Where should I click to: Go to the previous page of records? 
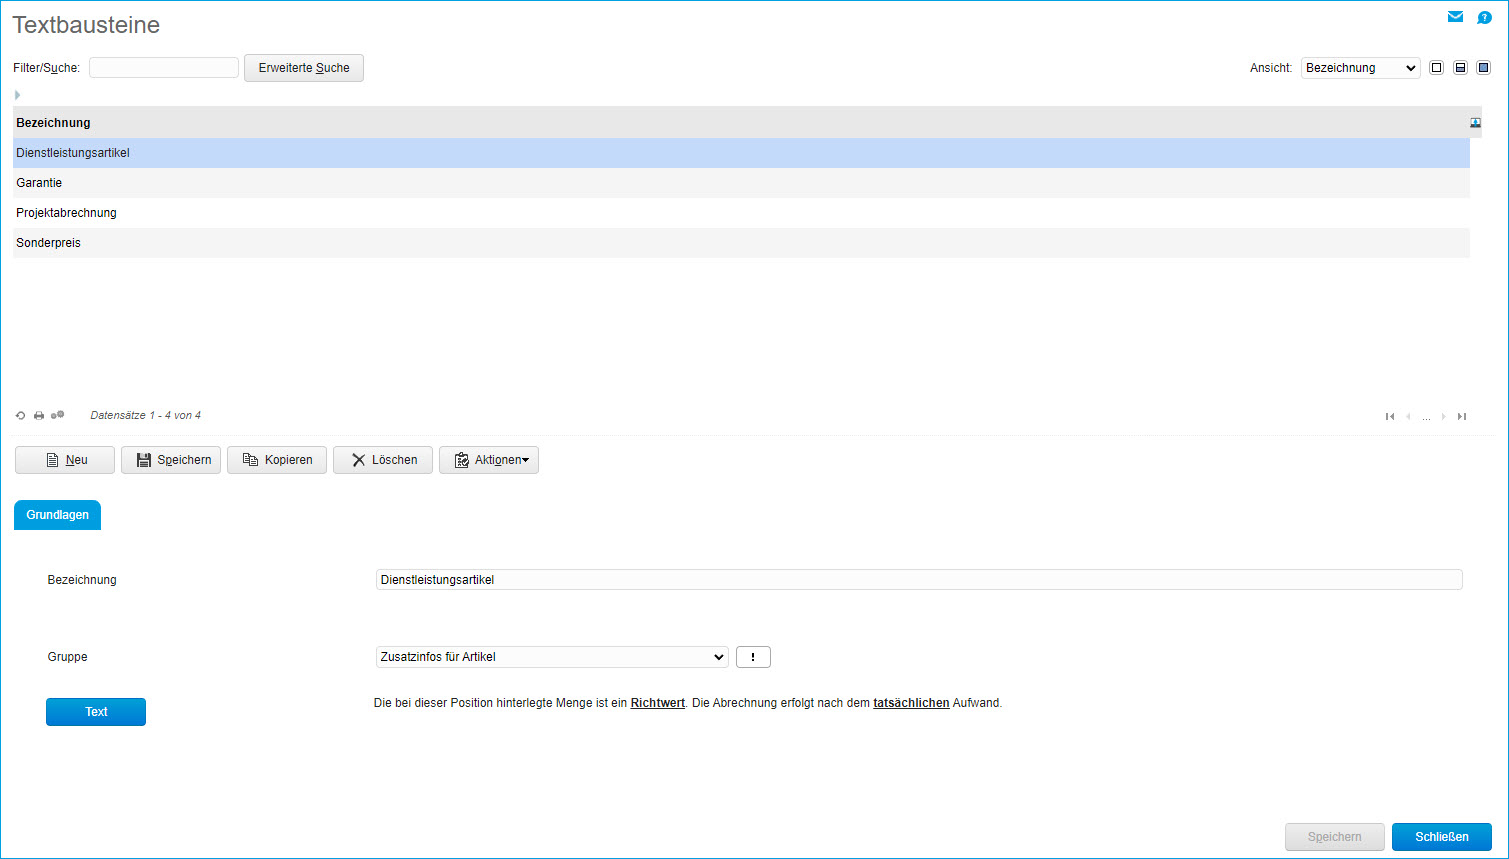pyautogui.click(x=1409, y=416)
